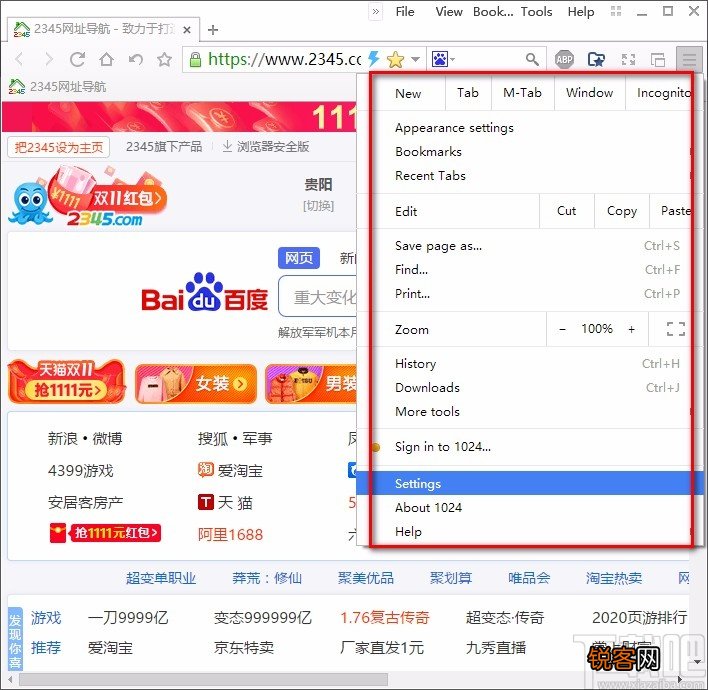Screen dimensions: 708x690
Task: Click the 把2345设为主页 button
Action: point(59,147)
